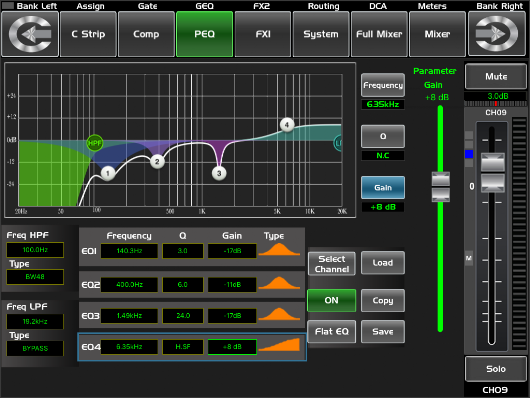
Task: Select EQ band node 1 on graph
Action: pos(108,173)
